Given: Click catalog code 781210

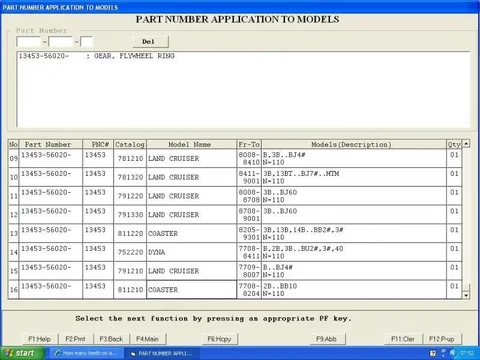Looking at the screenshot, I should pyautogui.click(x=130, y=159).
